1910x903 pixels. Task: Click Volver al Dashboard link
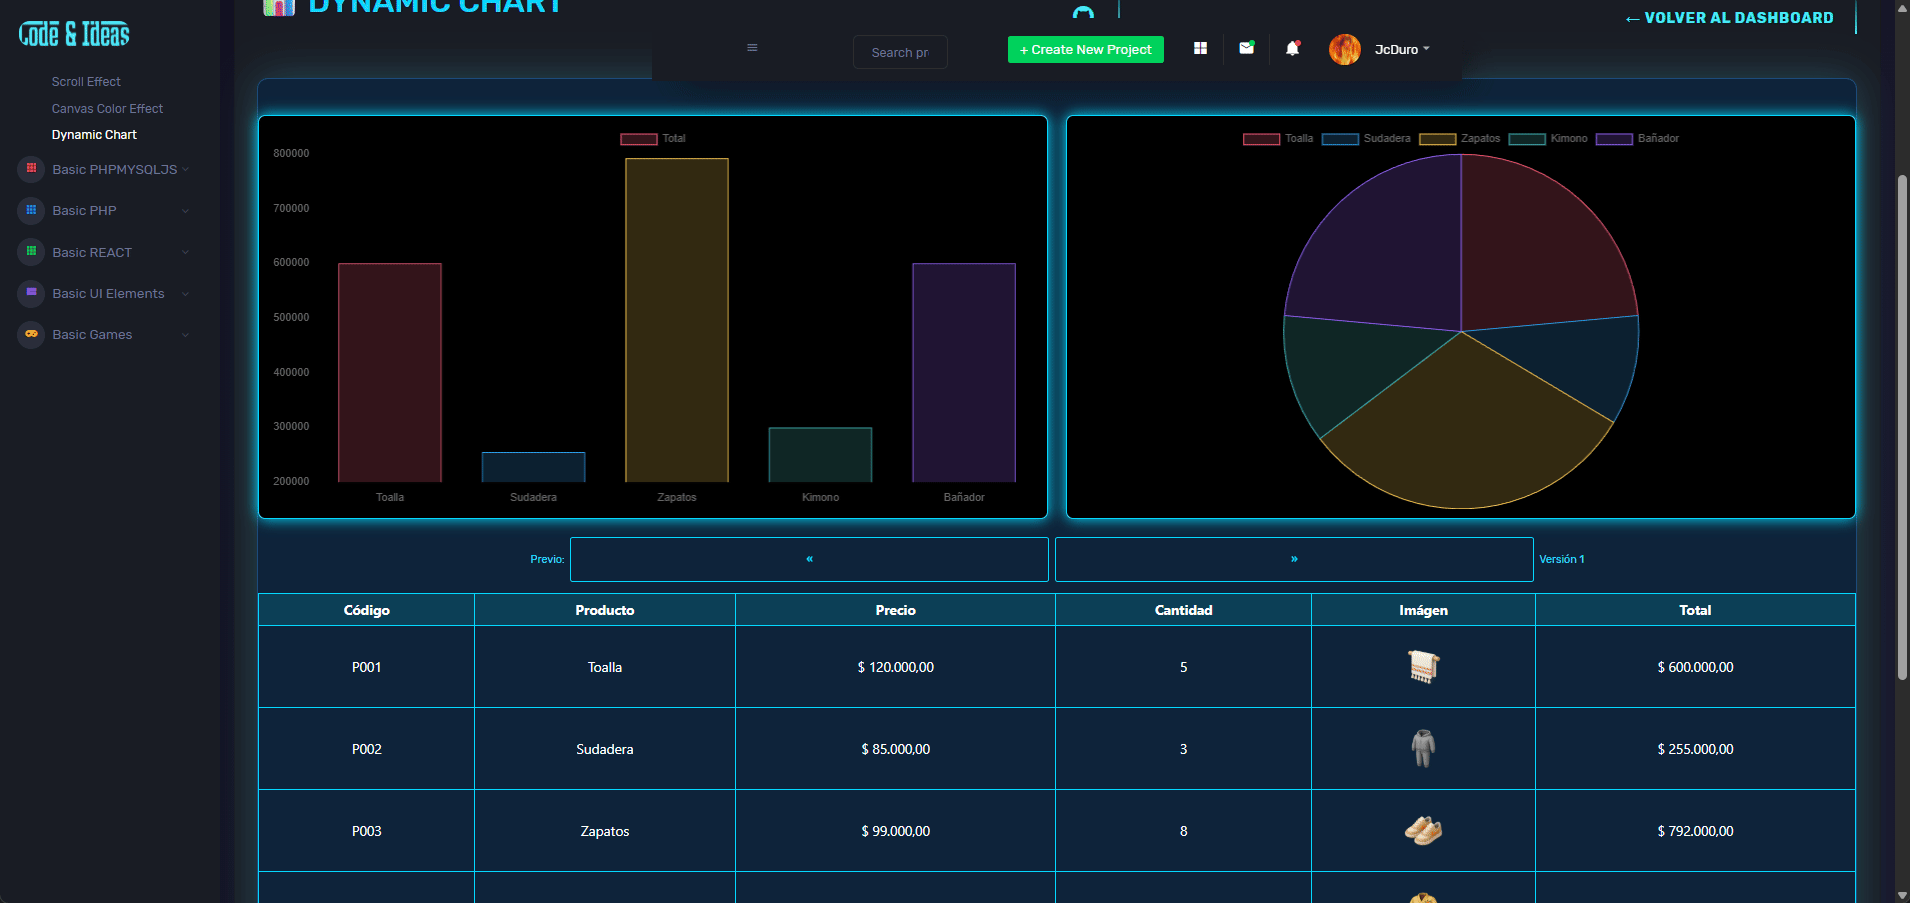click(x=1729, y=18)
